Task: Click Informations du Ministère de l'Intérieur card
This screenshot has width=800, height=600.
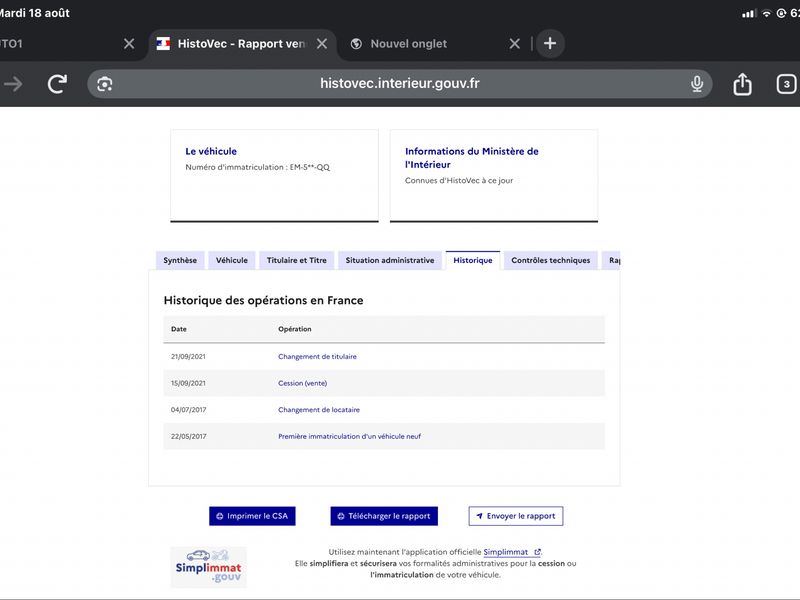Action: pos(494,176)
